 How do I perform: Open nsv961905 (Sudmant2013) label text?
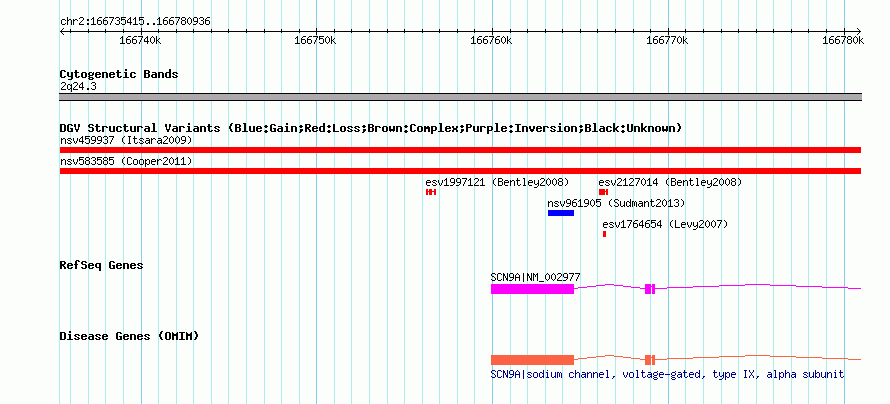tap(616, 203)
